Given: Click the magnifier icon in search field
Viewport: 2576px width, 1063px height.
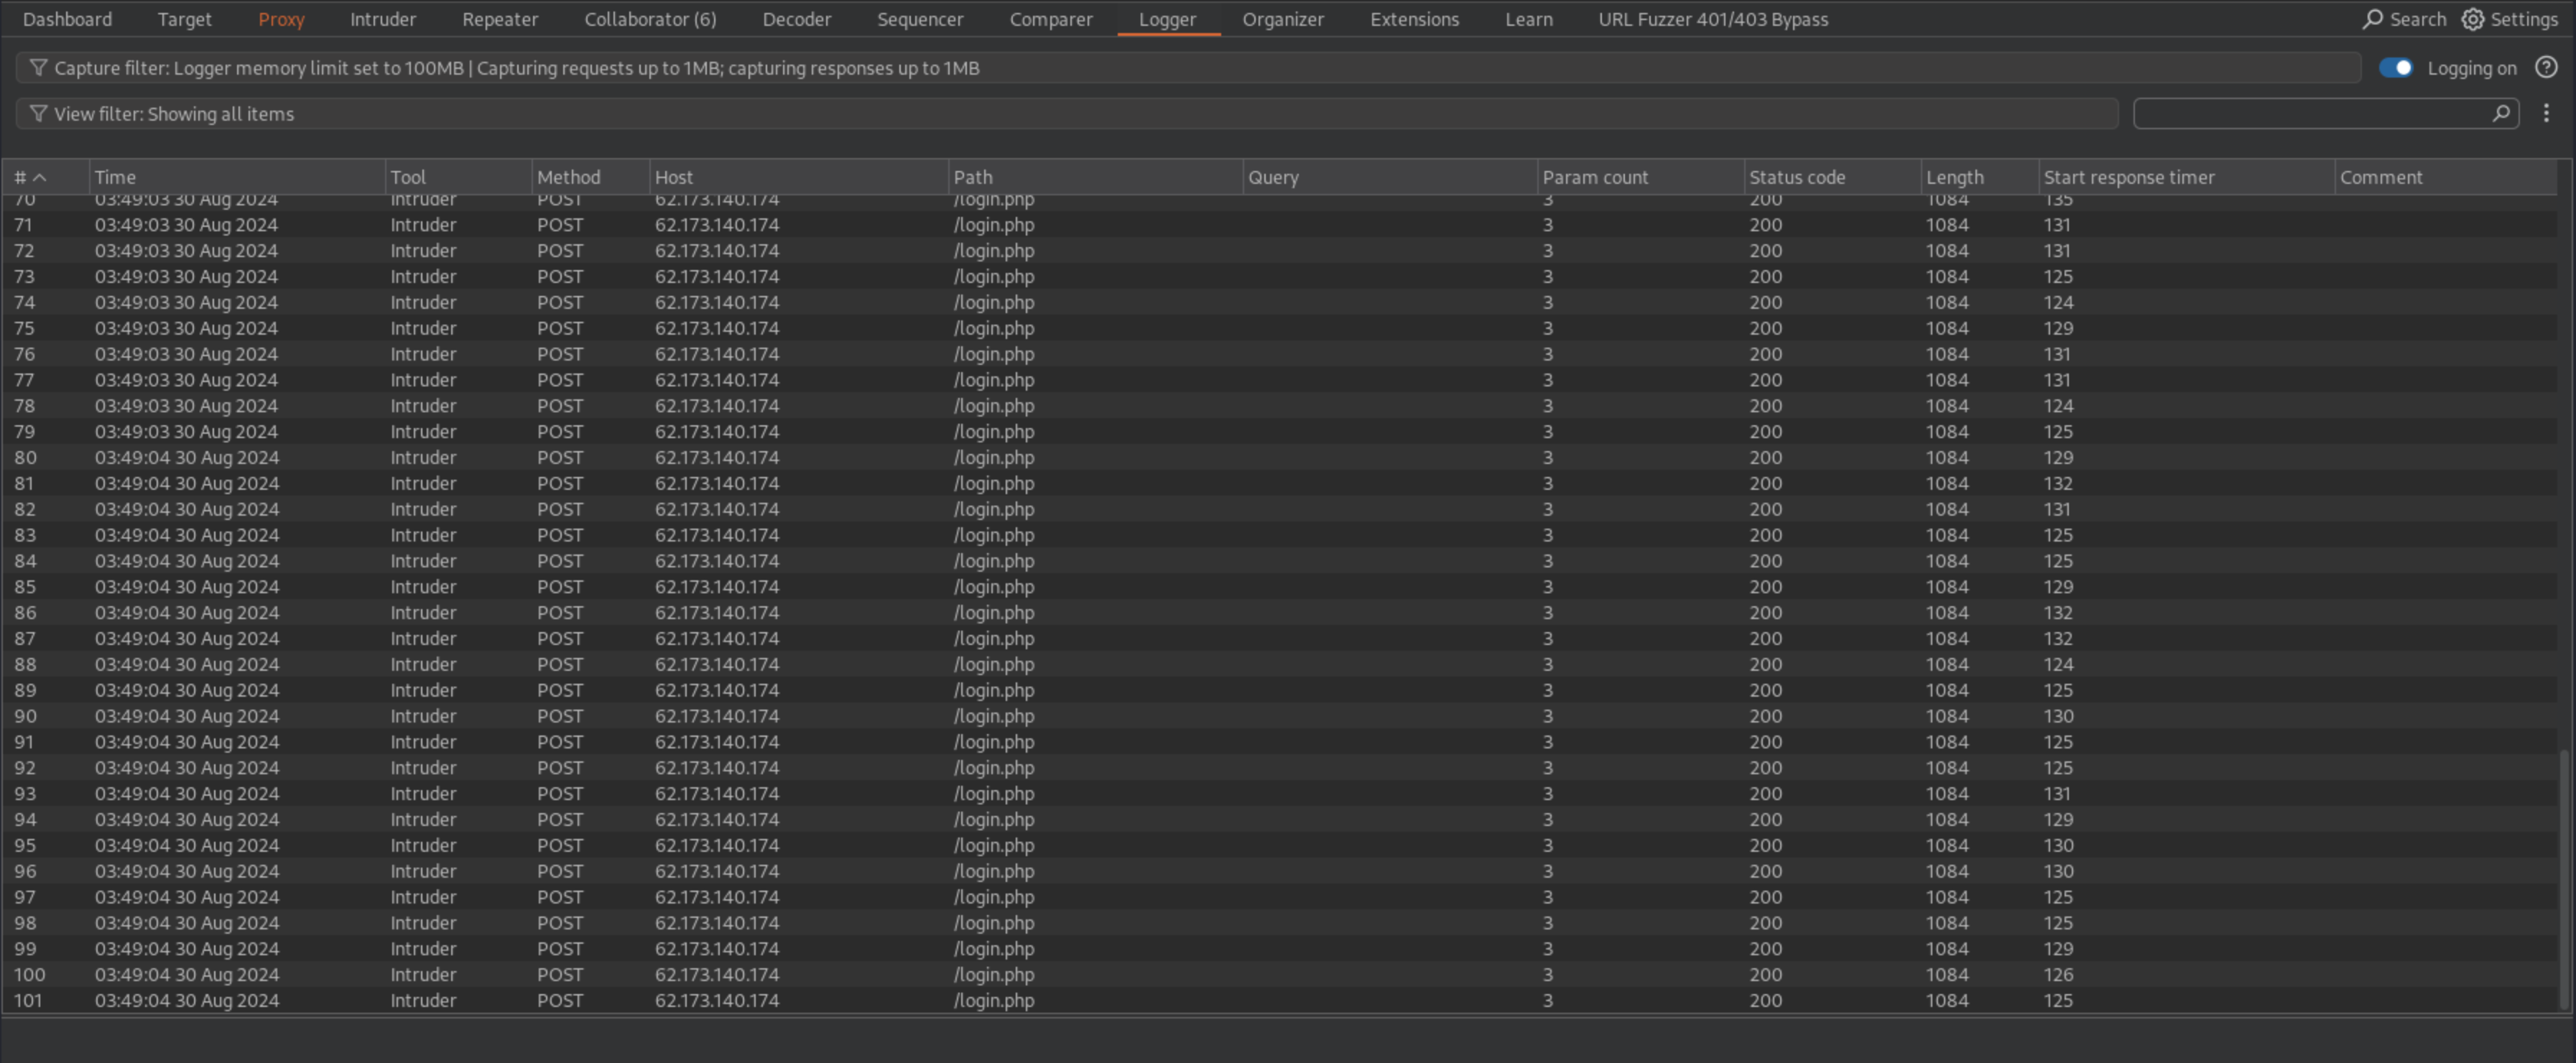Looking at the screenshot, I should [x=2500, y=114].
